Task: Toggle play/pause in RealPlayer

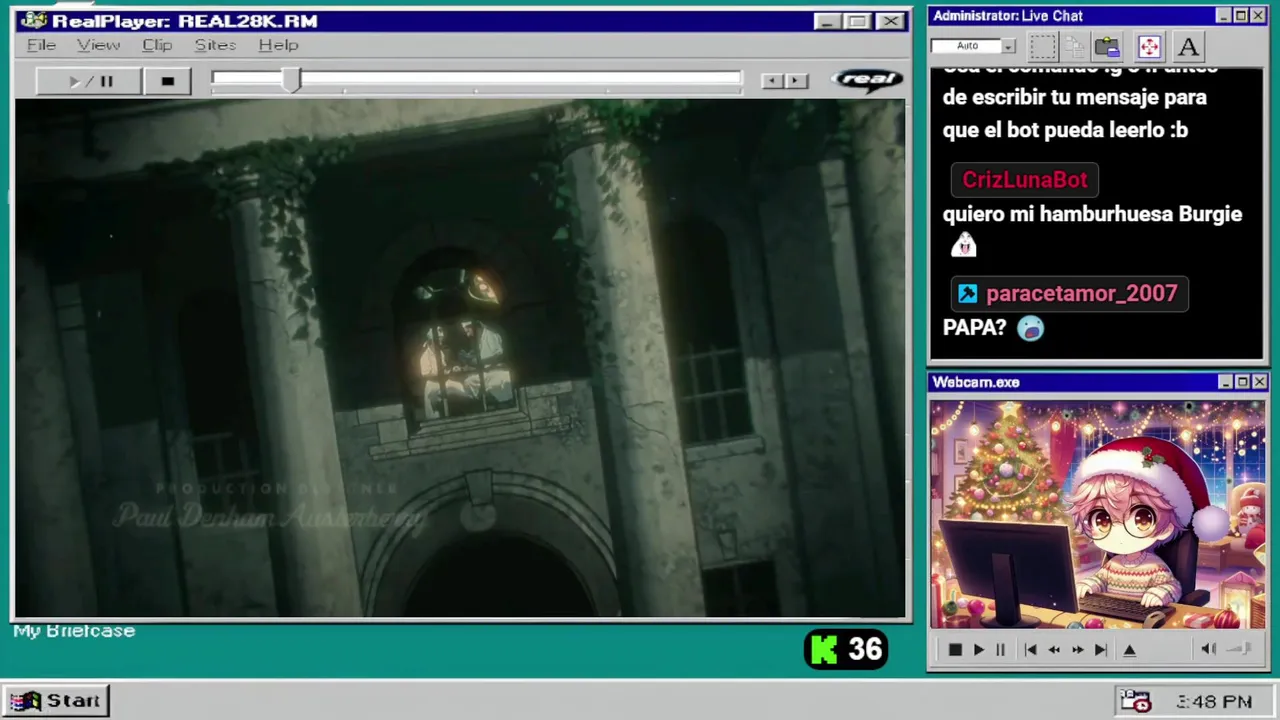Action: [88, 81]
